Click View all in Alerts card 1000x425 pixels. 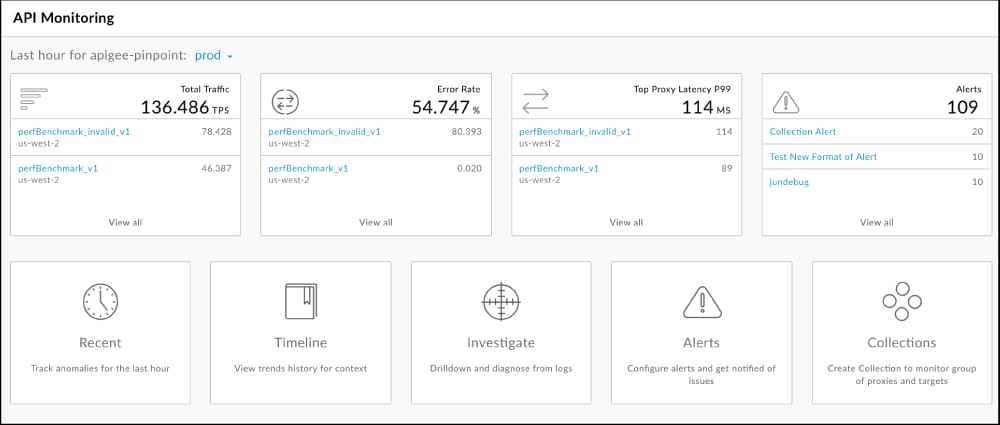(876, 223)
